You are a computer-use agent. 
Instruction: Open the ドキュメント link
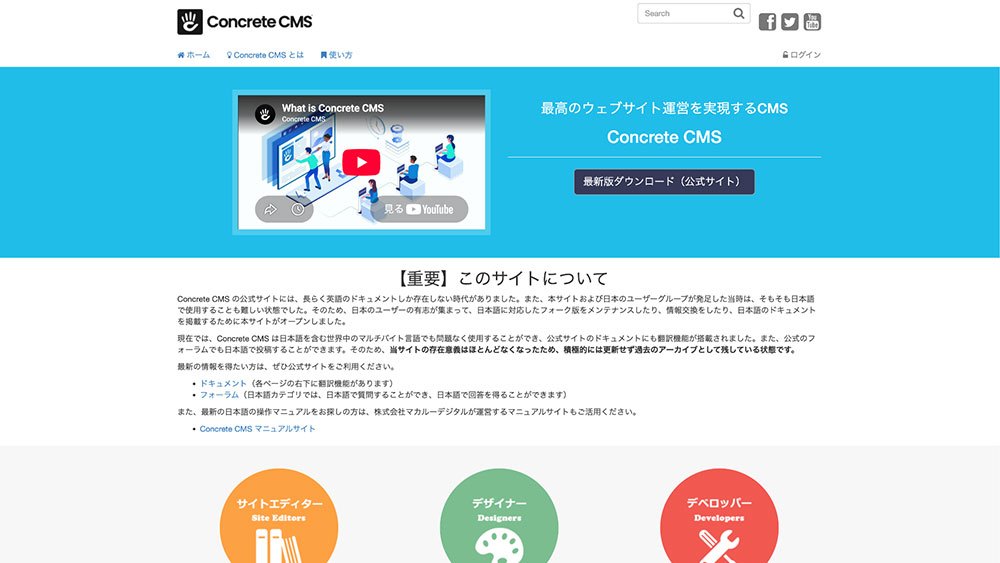(223, 383)
